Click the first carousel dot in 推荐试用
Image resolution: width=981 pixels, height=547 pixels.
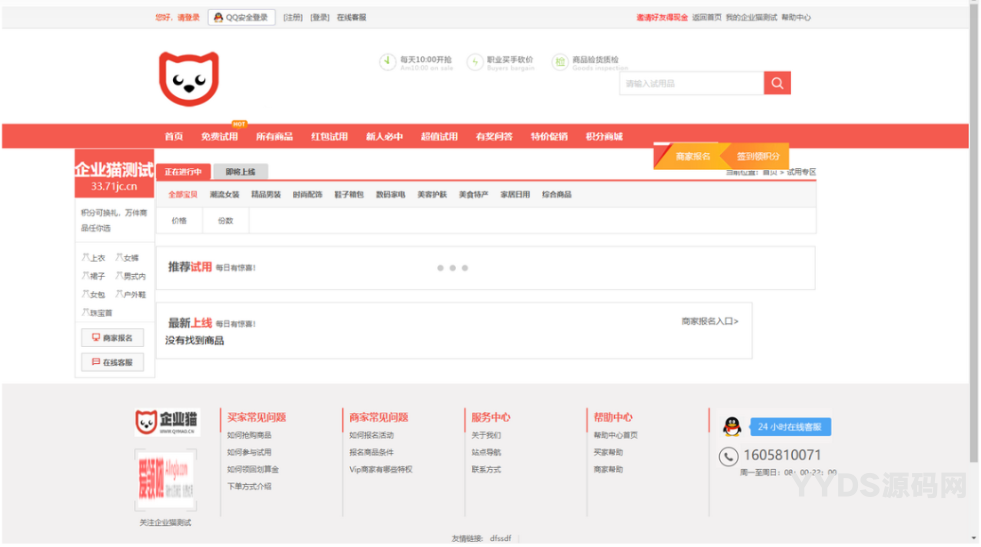tap(440, 268)
